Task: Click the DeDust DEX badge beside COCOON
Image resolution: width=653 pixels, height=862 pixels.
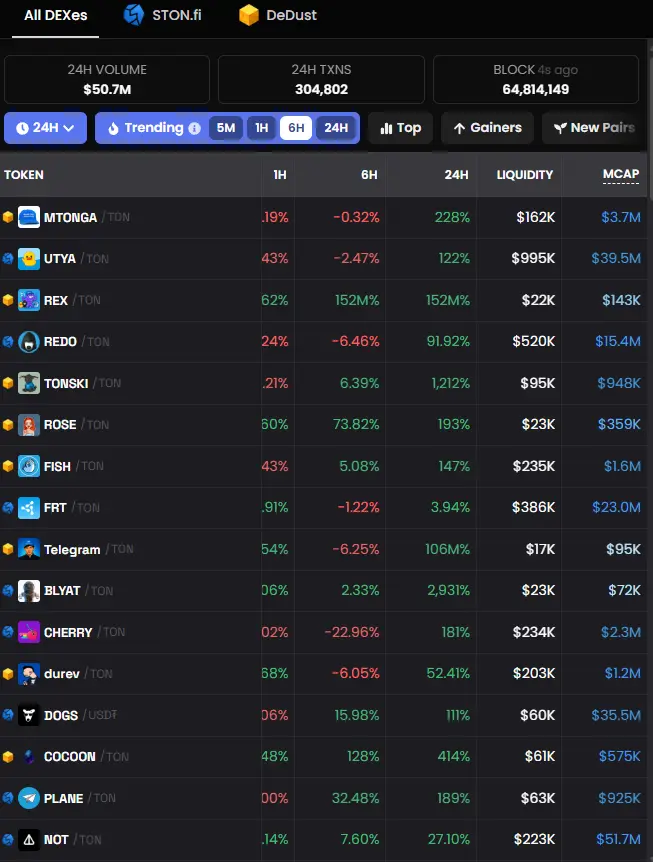Action: [8, 757]
